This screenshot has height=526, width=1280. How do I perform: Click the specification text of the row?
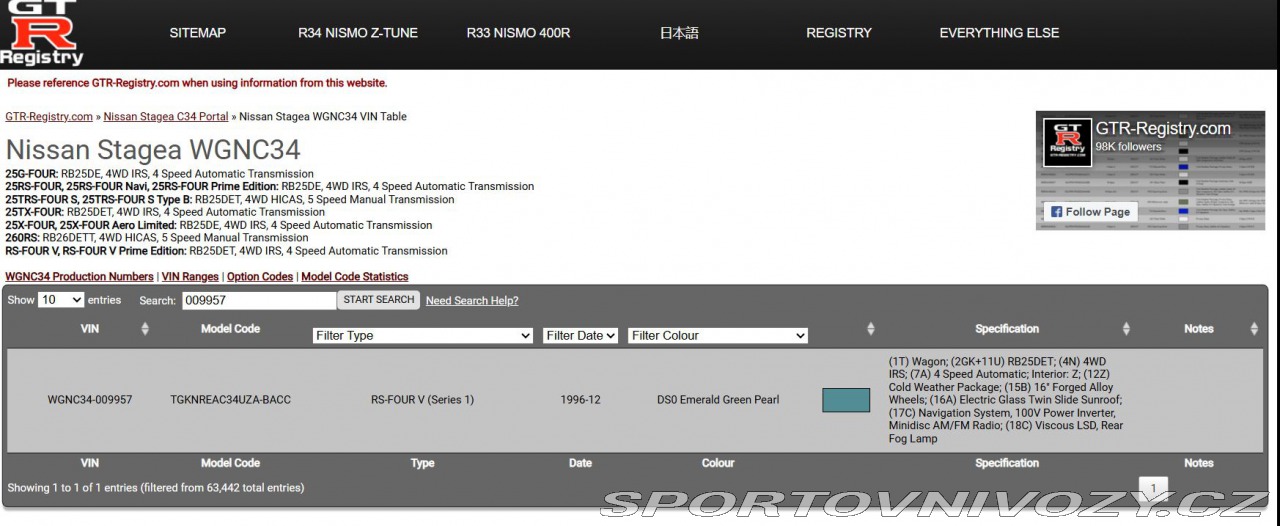pos(1006,400)
